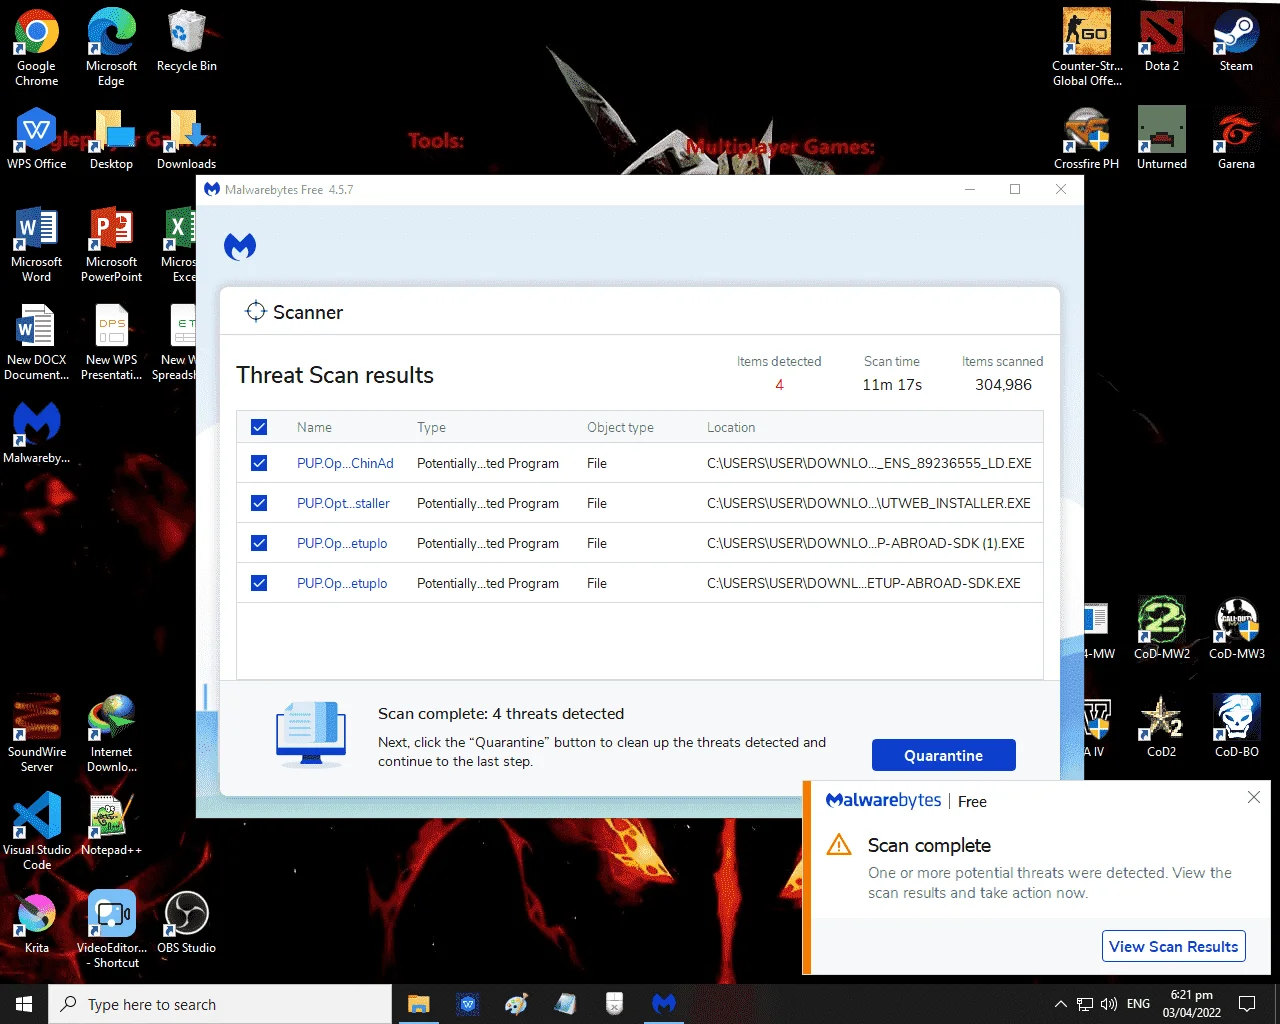Open the Paint palette taskbar icon
This screenshot has height=1024, width=1280.
pyautogui.click(x=517, y=1004)
